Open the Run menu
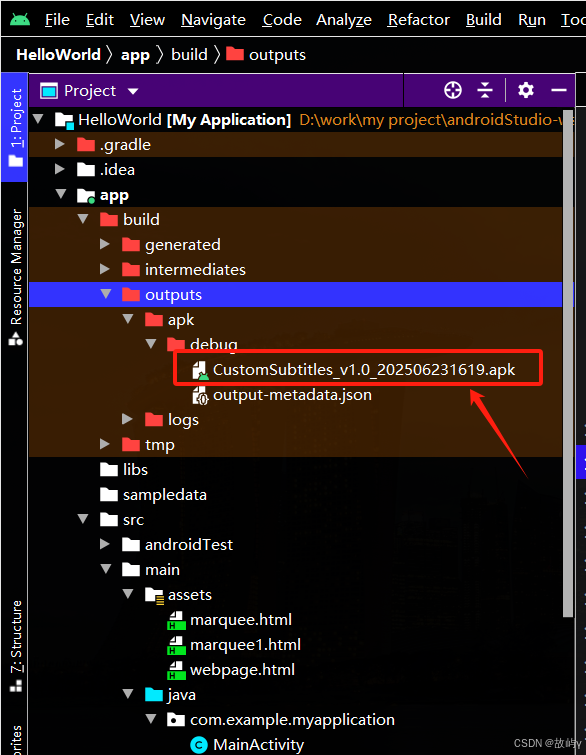Screen dimensions: 586x755 tap(532, 20)
